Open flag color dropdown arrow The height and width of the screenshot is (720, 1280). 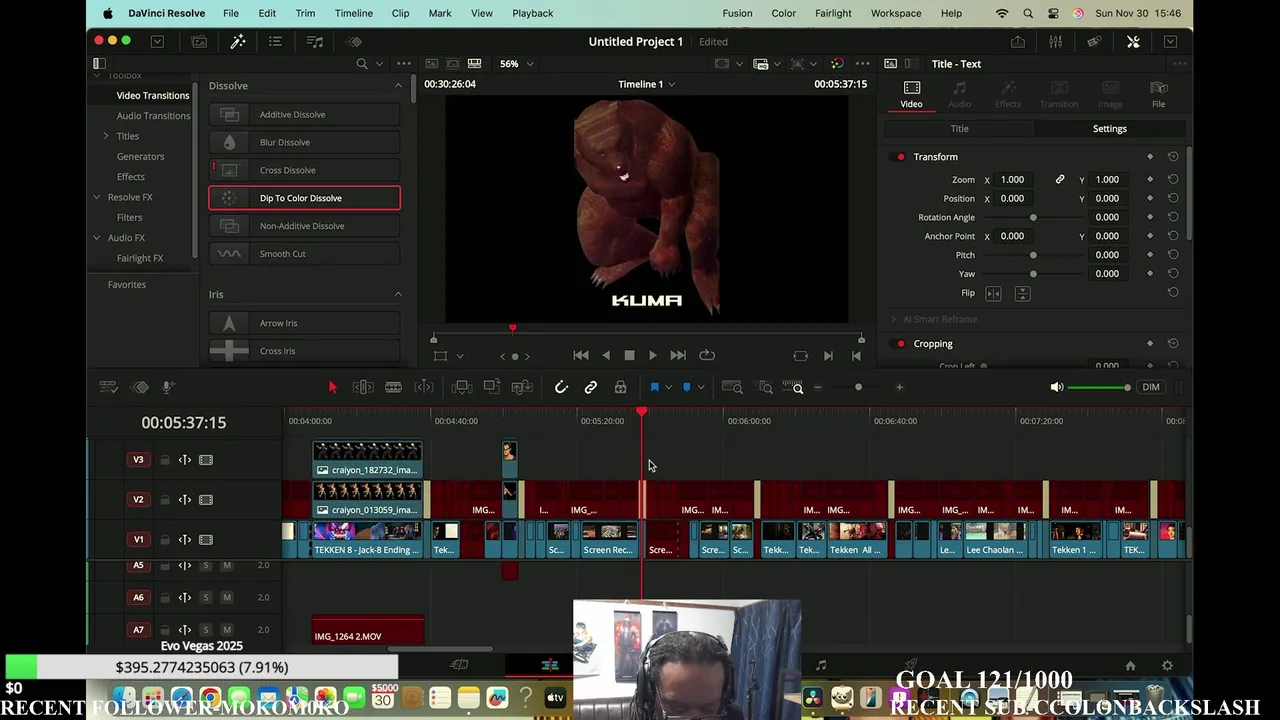[669, 387]
